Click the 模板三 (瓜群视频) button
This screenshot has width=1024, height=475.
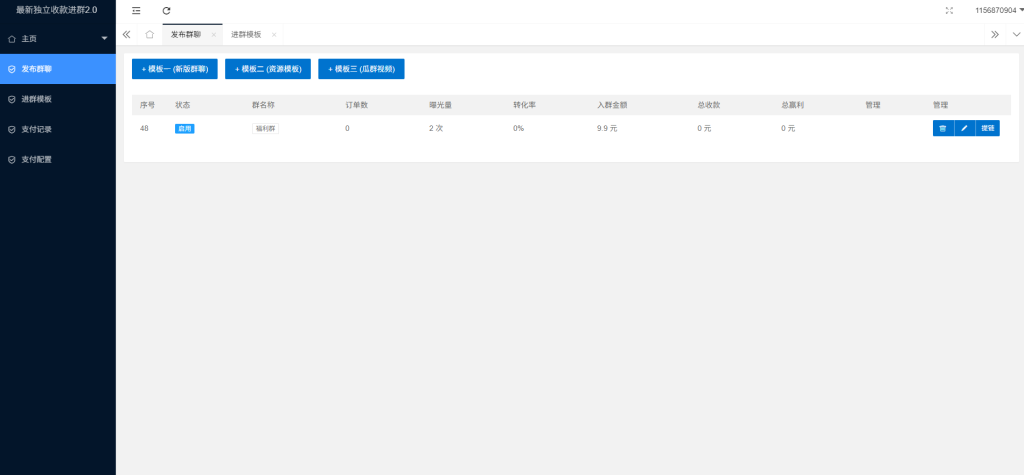point(361,69)
